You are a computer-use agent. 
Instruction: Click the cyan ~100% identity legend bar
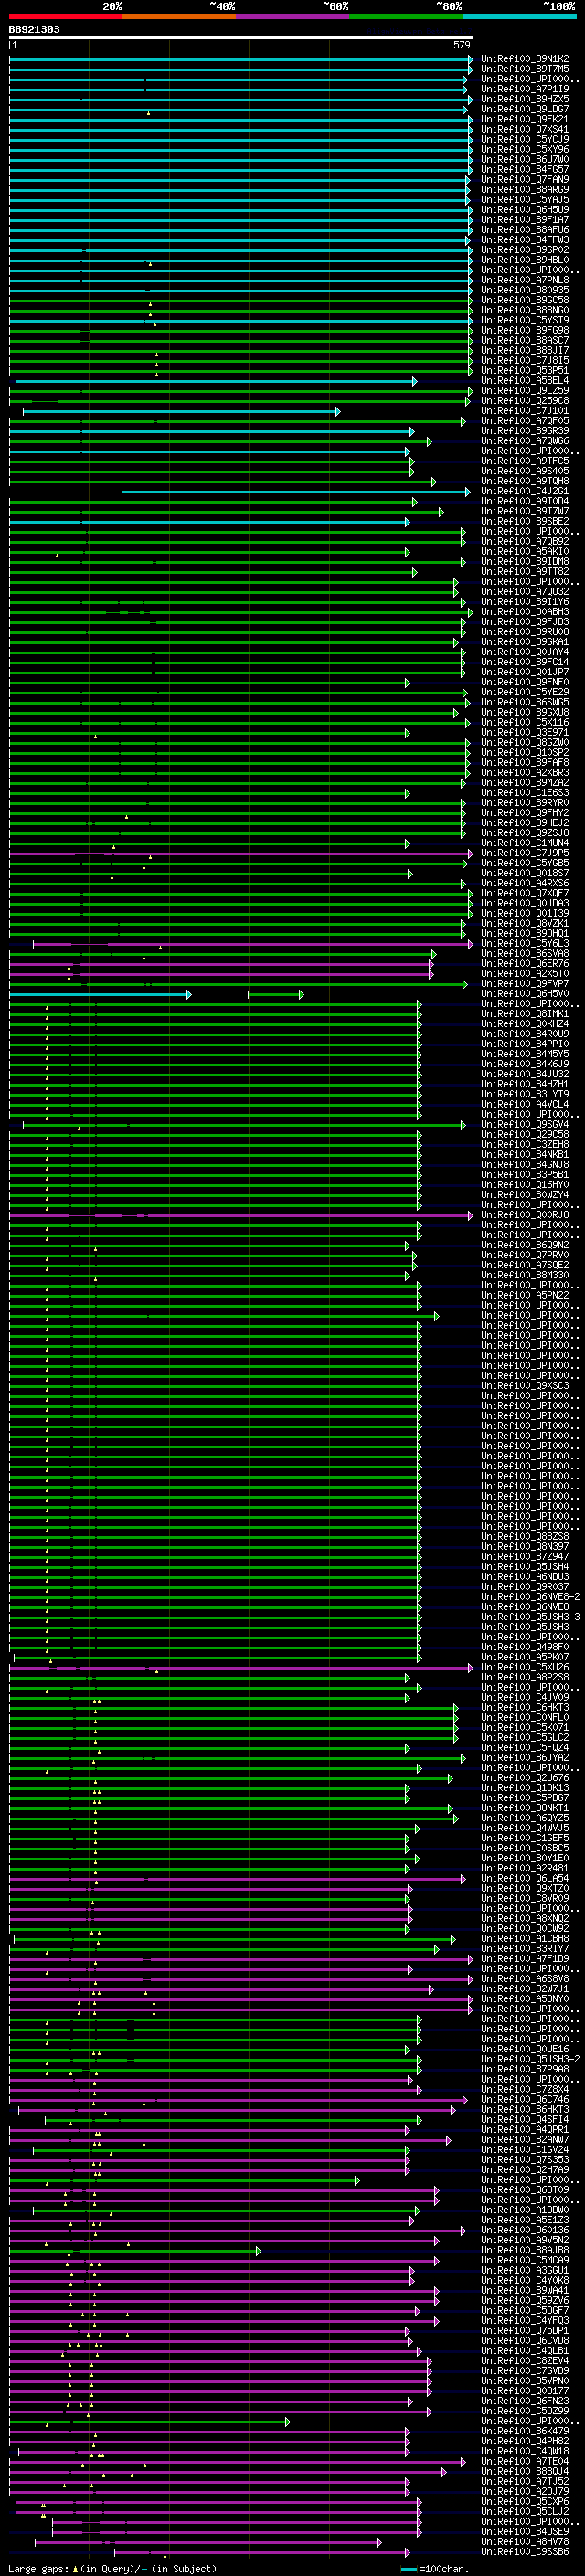520,16
